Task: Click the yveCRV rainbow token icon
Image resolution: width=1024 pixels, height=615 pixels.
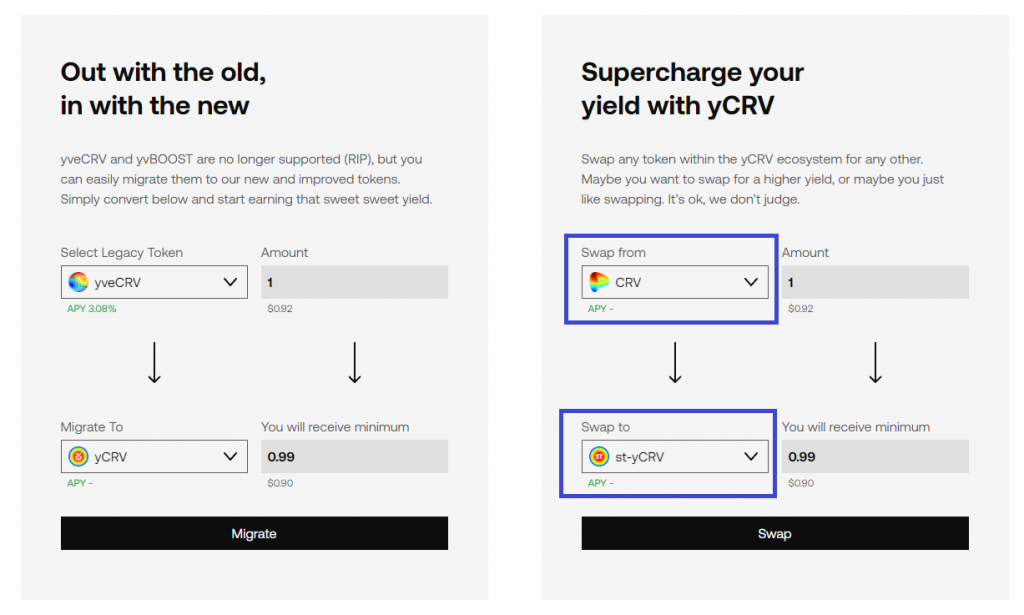Action: [x=78, y=282]
